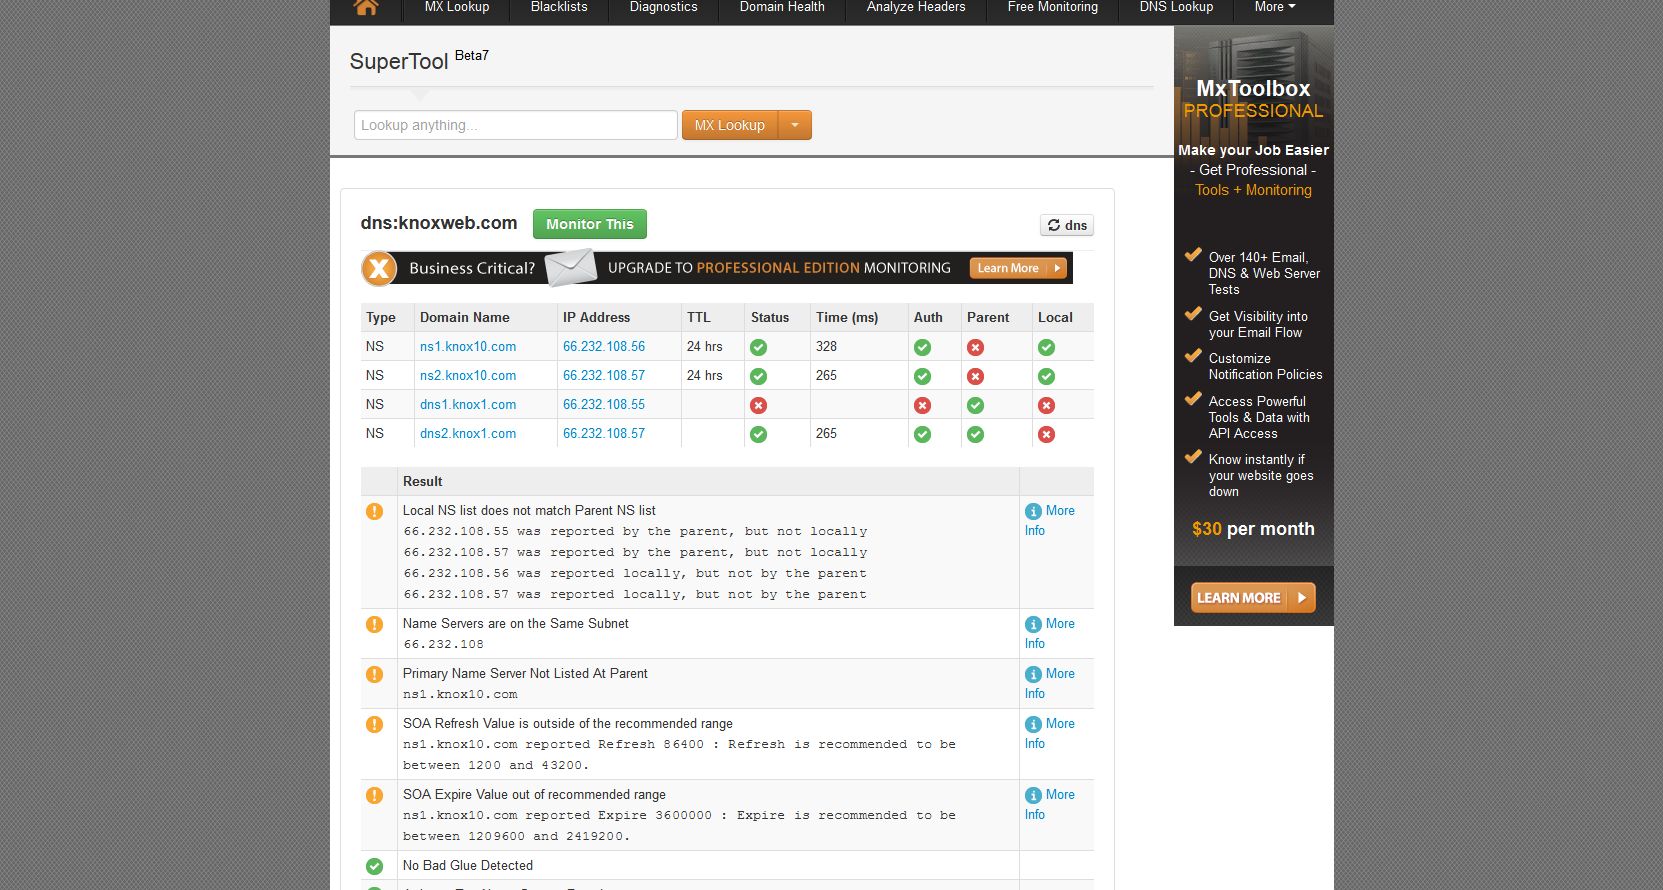
Task: Open the ns2.knox10.com link
Action: tap(468, 375)
